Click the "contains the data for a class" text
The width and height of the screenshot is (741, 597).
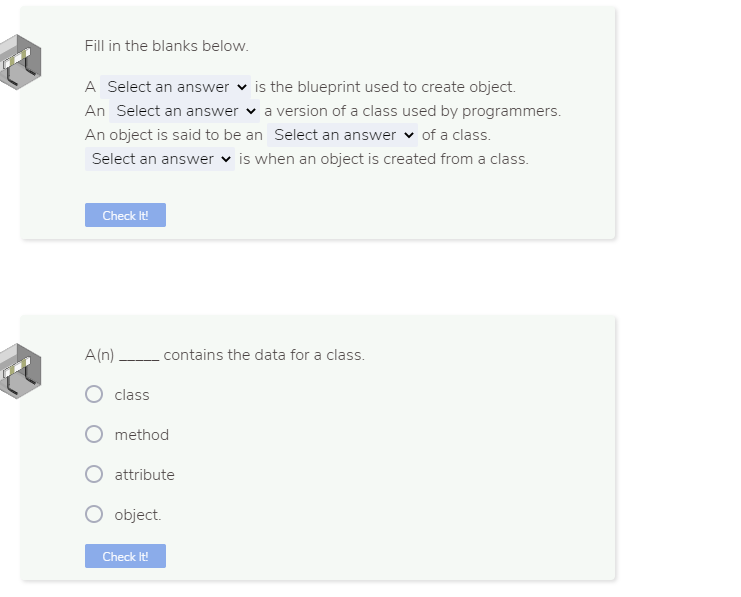pyautogui.click(x=264, y=355)
